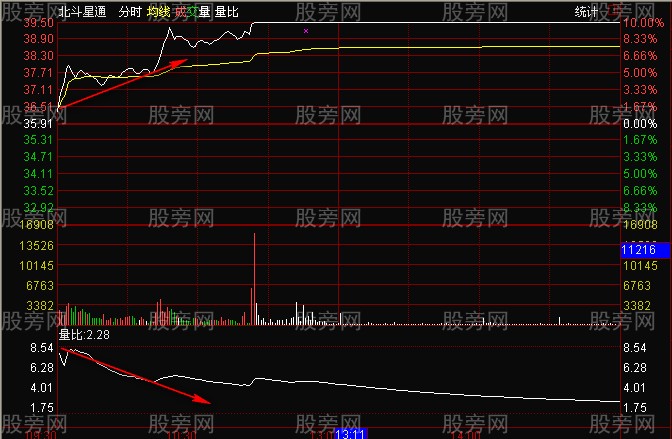The height and width of the screenshot is (439, 672).
Task: Click the 37.11 price axis label
Action: 39,90
